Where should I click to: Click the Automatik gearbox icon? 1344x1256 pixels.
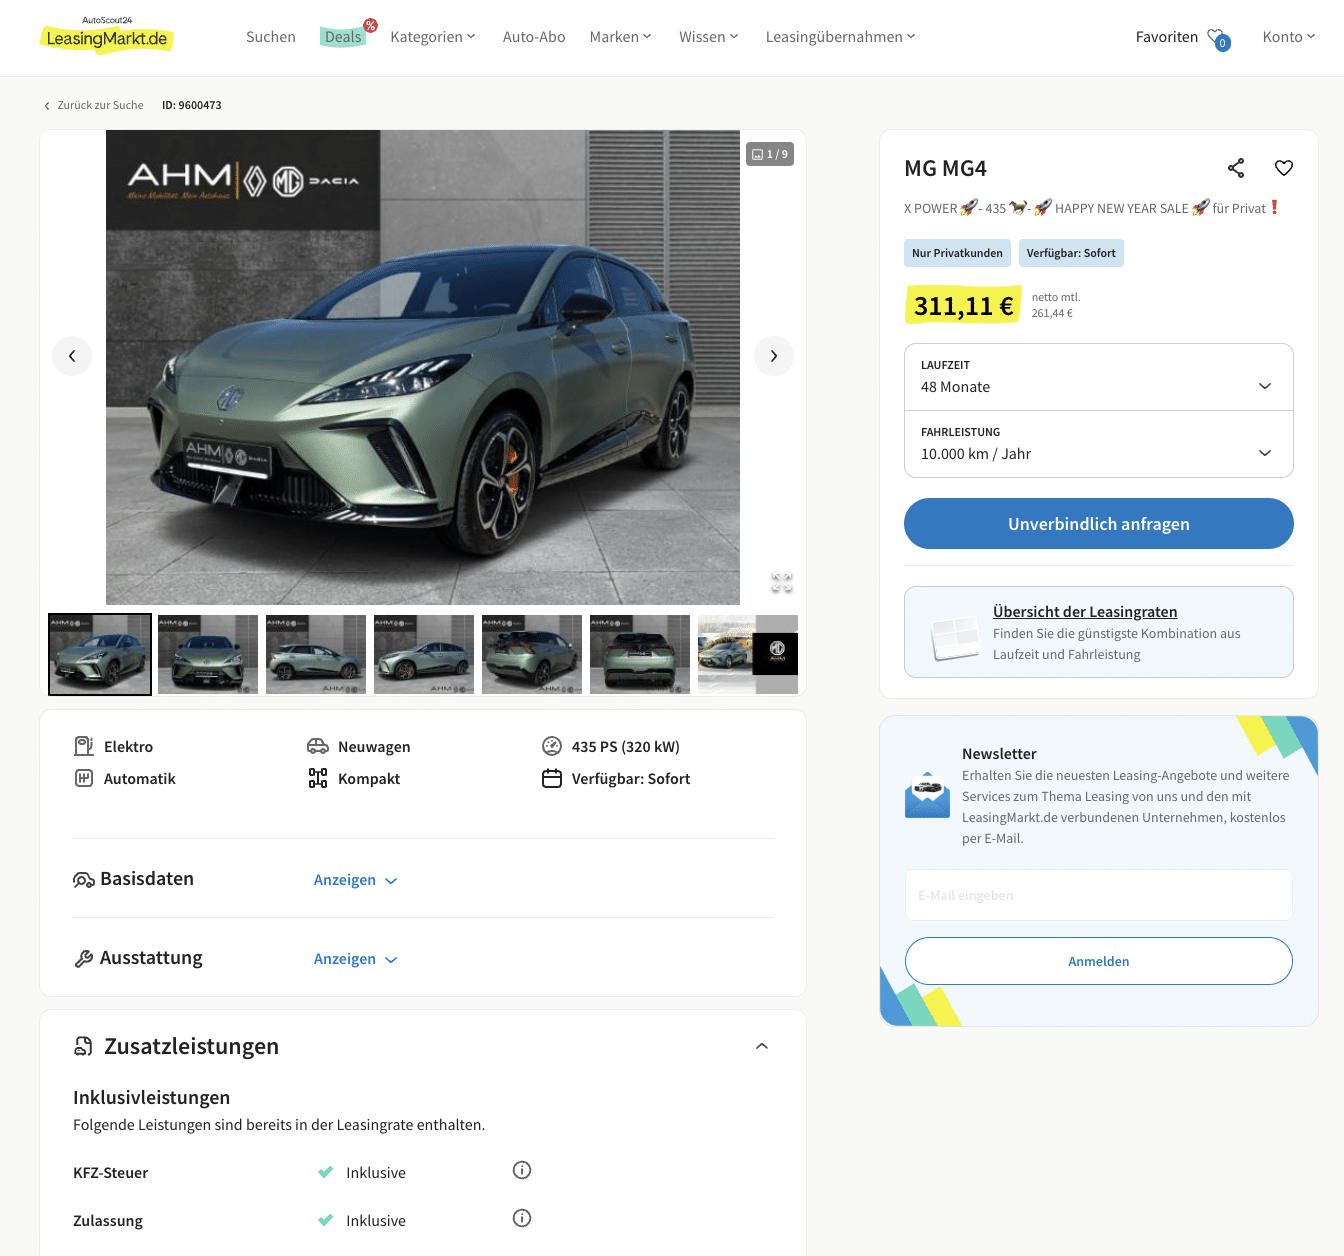[84, 778]
